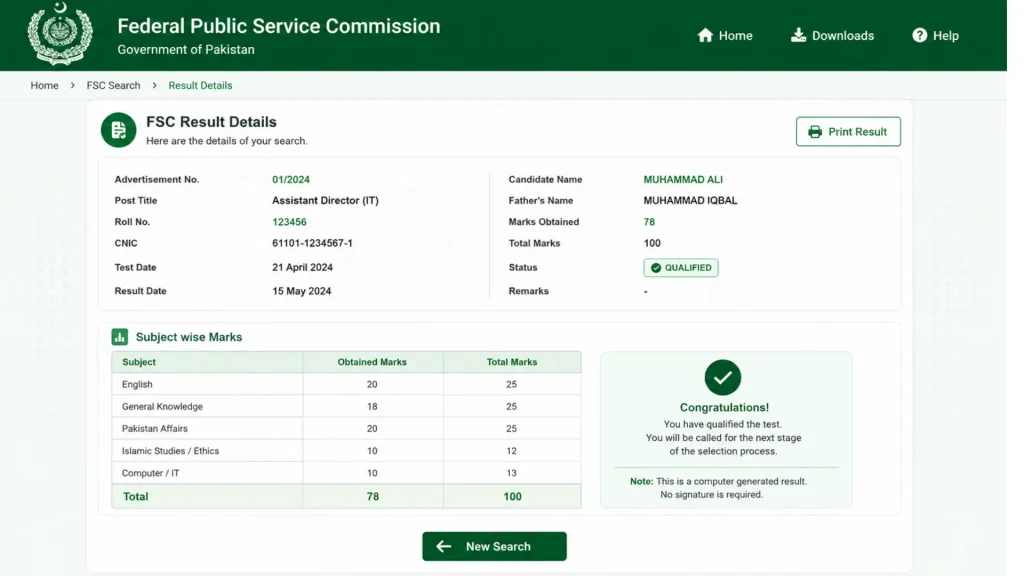Select the Computer / IT subject row
This screenshot has width=1024, height=576.
coord(346,473)
